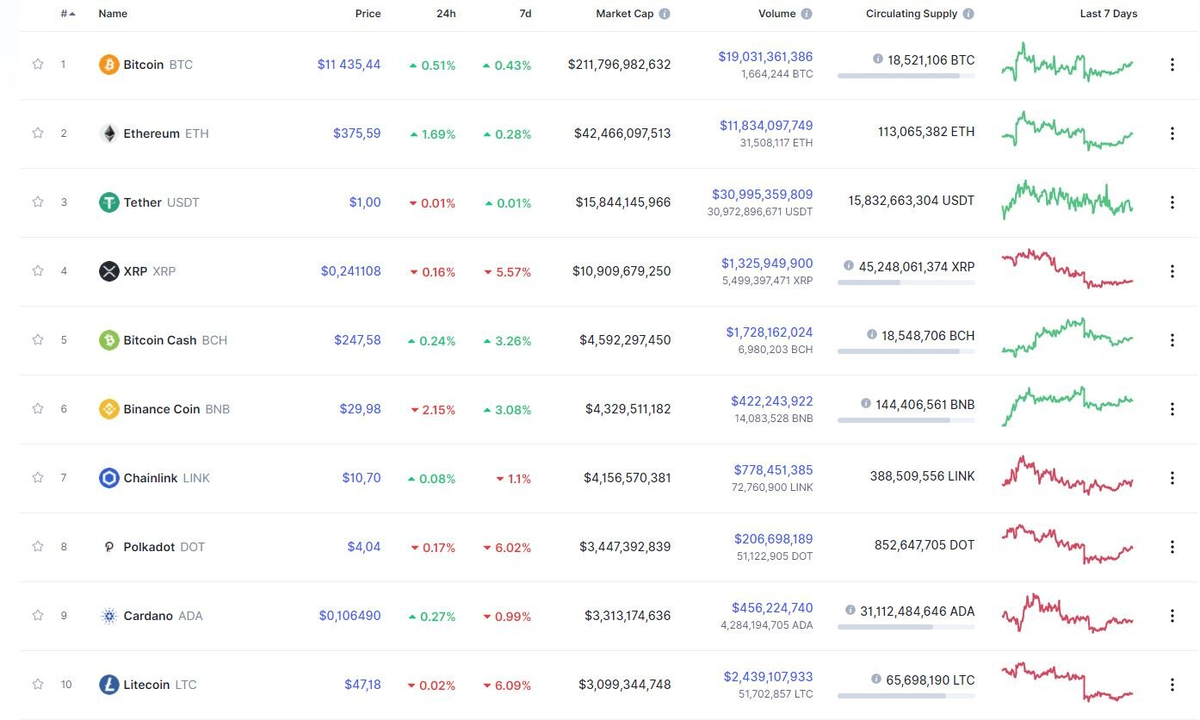Image resolution: width=1200 pixels, height=720 pixels.
Task: Open the three-dot menu for Cardano
Action: pyautogui.click(x=1172, y=617)
